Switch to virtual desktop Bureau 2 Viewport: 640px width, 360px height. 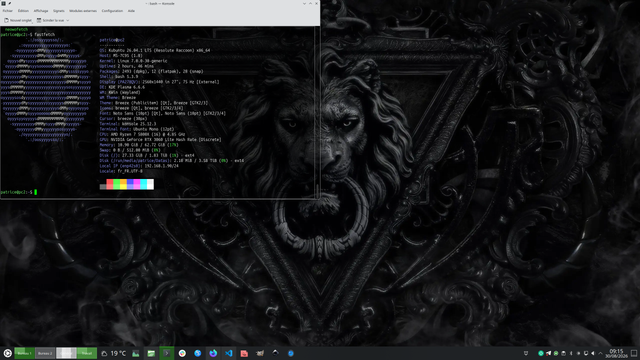[45, 353]
